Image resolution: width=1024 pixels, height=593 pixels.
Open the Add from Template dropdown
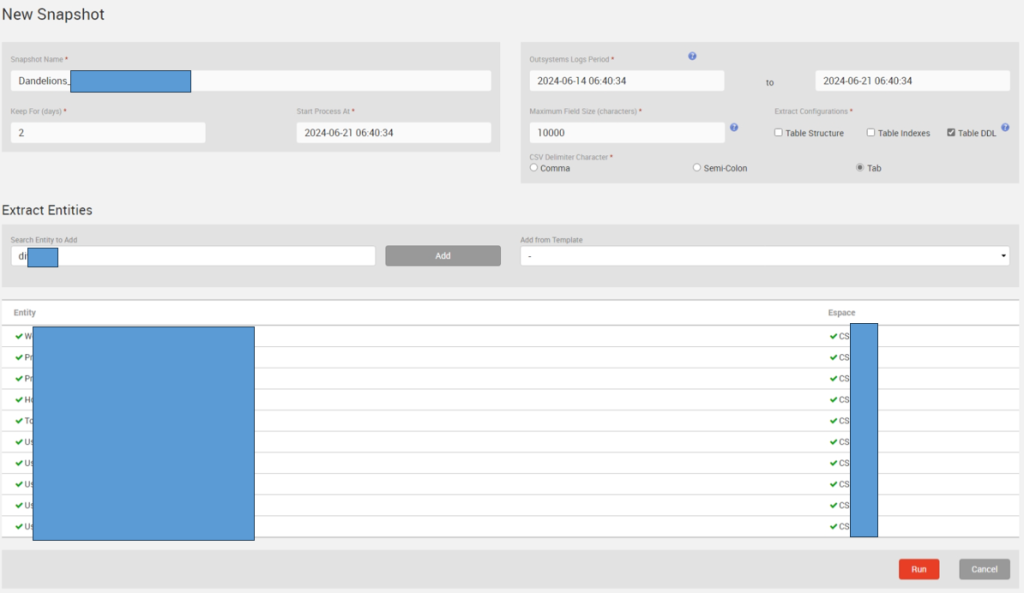coord(766,256)
